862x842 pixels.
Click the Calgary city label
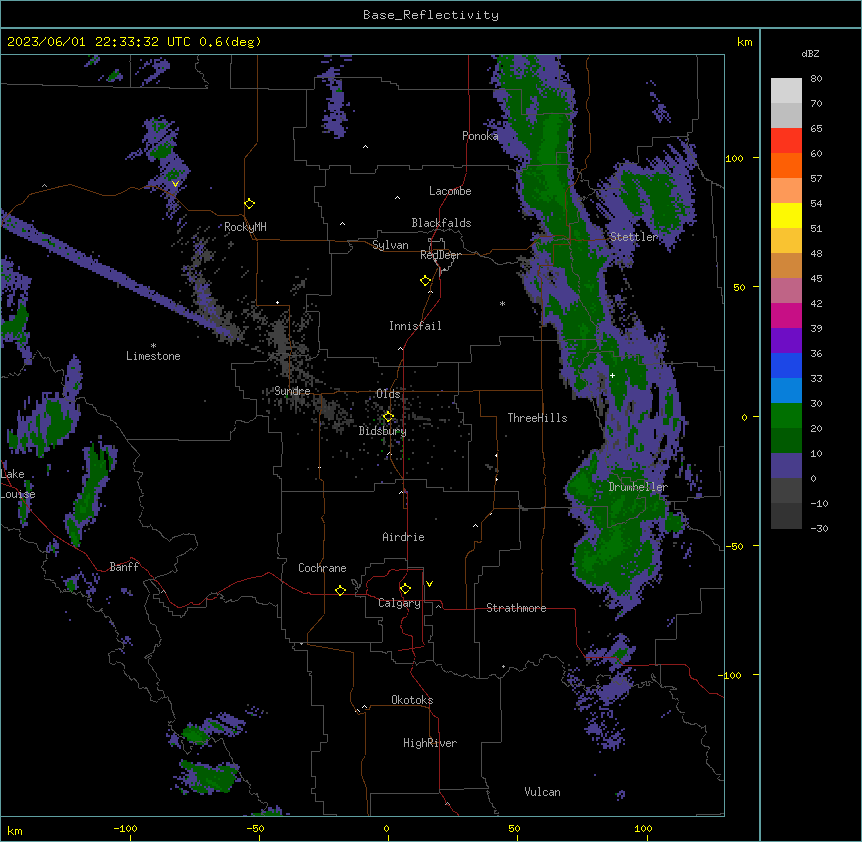[x=399, y=603]
